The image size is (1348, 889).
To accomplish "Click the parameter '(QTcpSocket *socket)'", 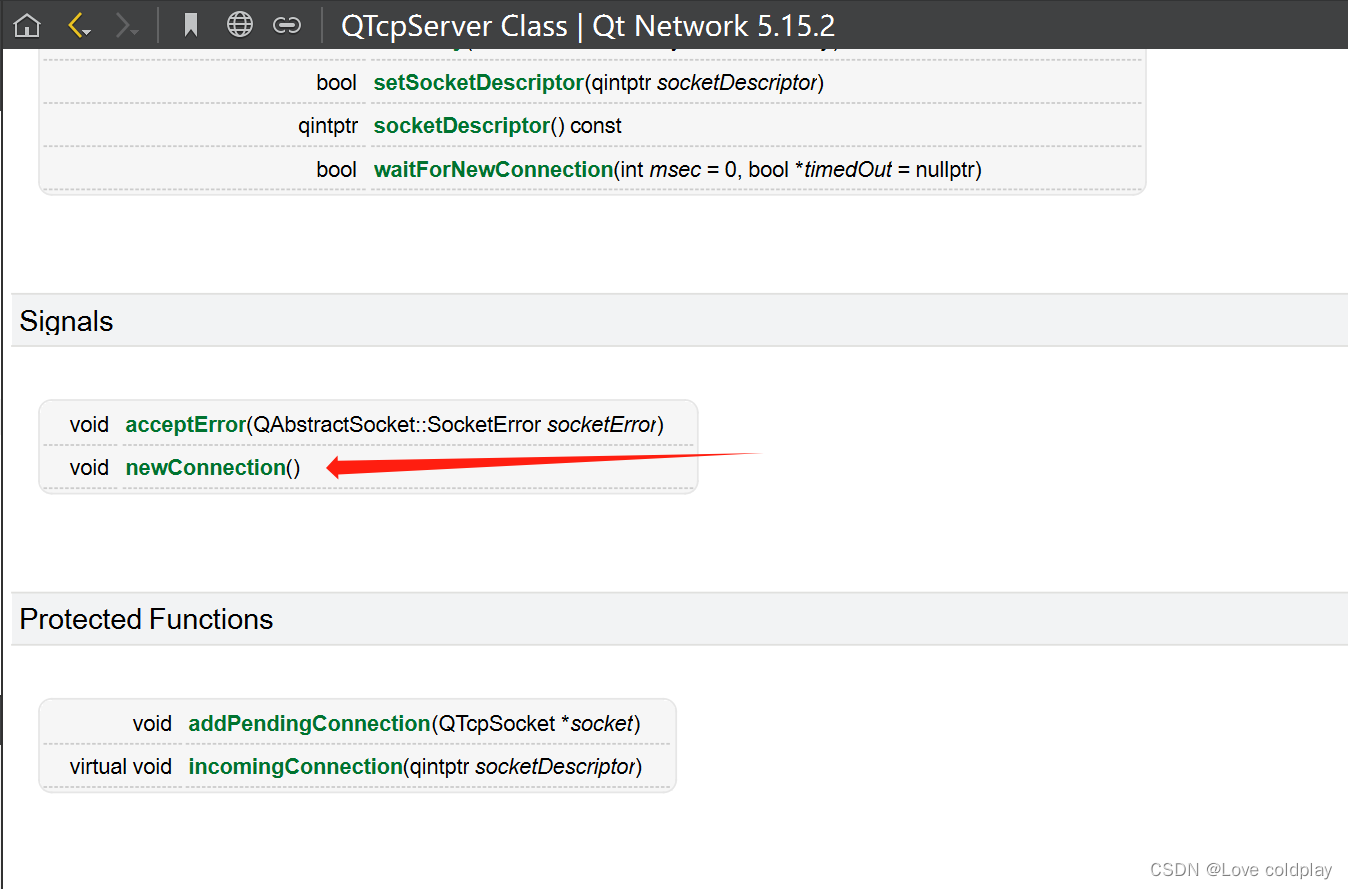I will tap(536, 724).
